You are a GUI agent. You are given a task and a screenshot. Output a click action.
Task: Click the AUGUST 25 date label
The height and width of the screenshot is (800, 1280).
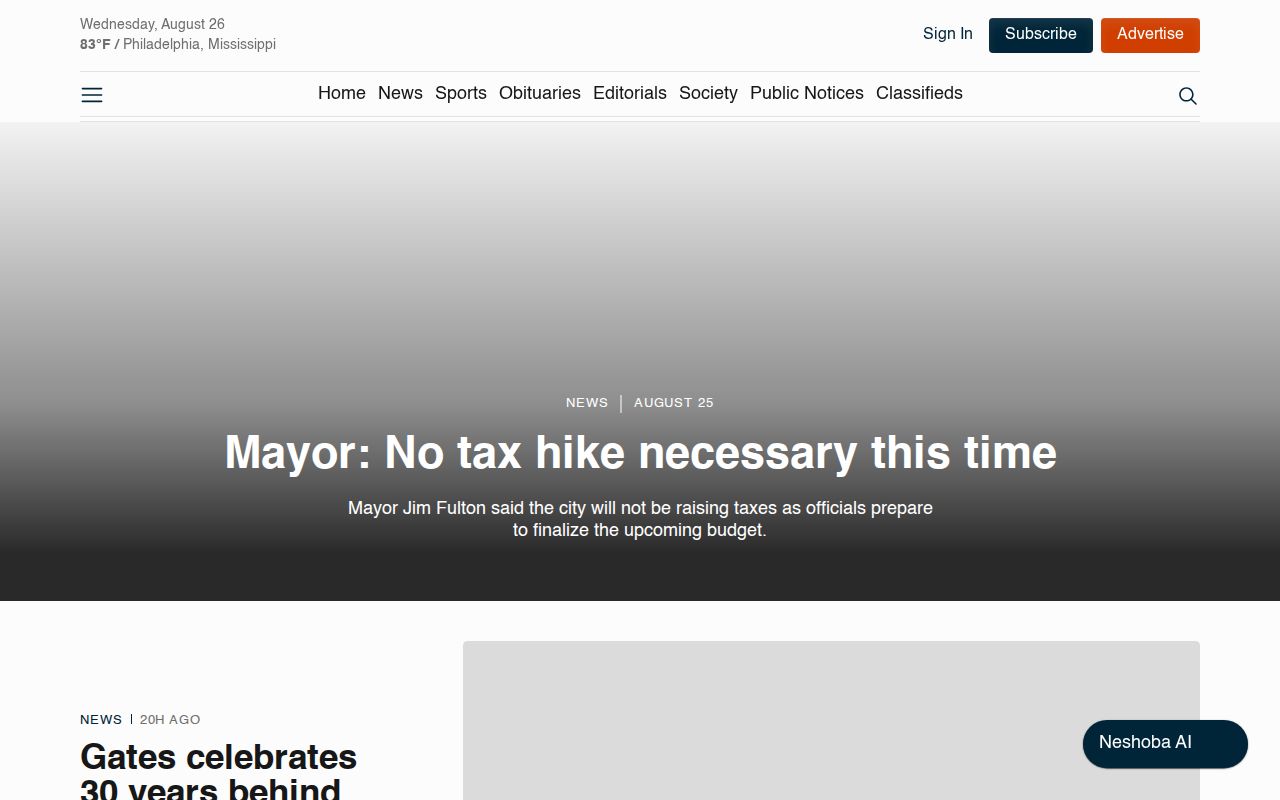click(x=674, y=403)
